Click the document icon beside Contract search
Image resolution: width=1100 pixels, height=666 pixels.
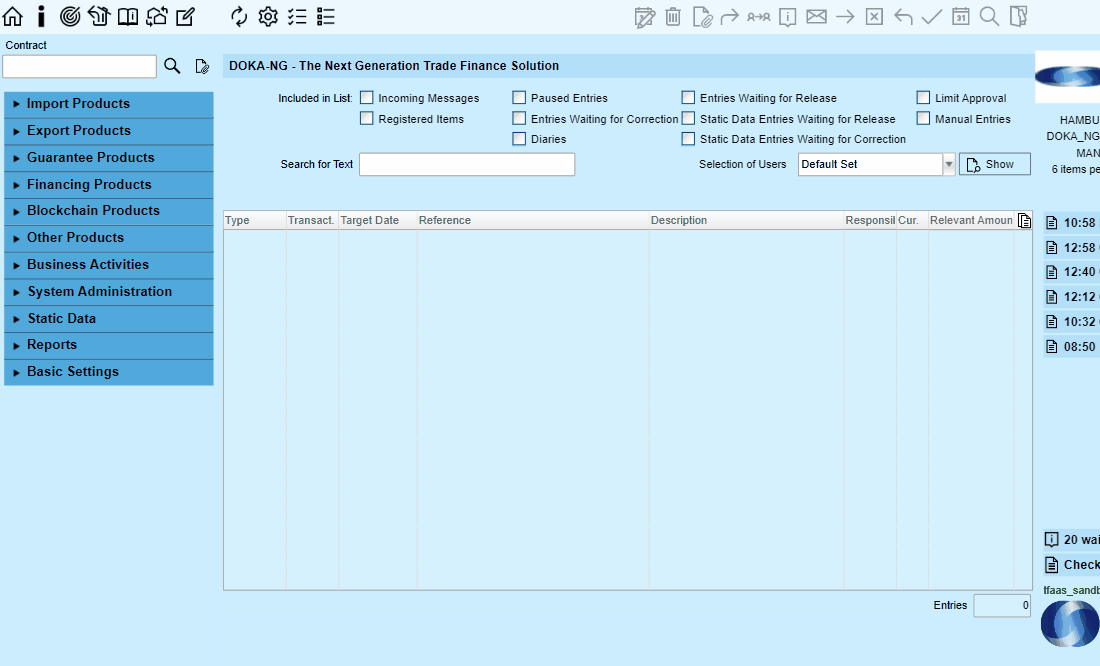(202, 66)
